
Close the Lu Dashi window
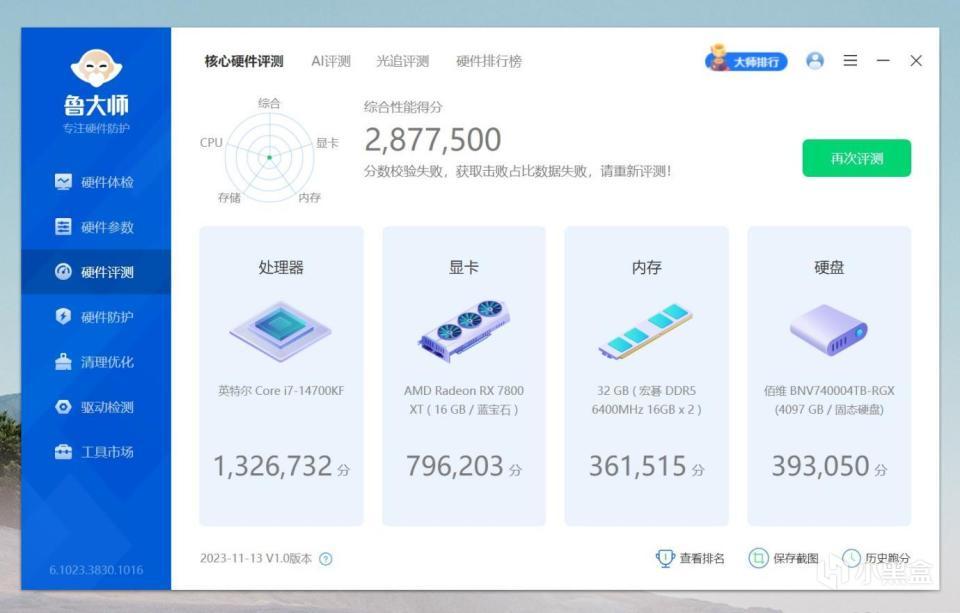[916, 61]
